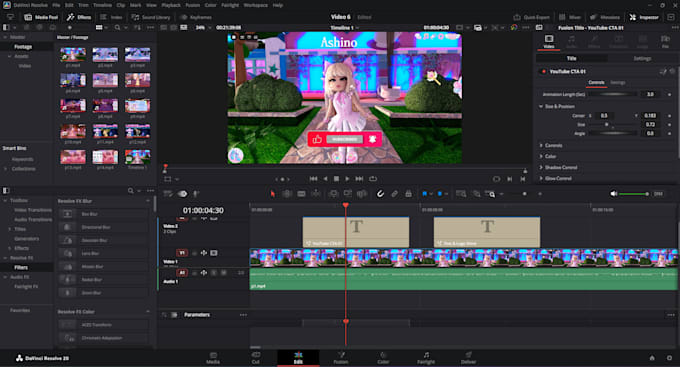Toggle the linked selection chain icon
Viewport: 680px width, 367px height.
[394, 194]
